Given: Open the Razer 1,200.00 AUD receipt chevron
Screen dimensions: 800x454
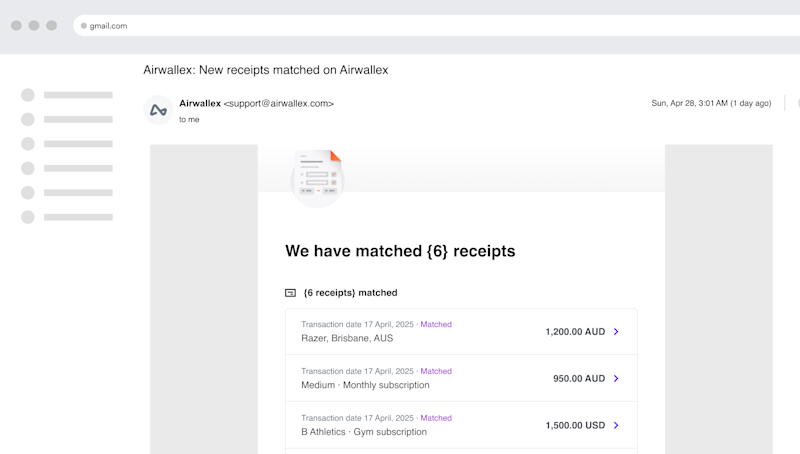Looking at the screenshot, I should pyautogui.click(x=616, y=332).
